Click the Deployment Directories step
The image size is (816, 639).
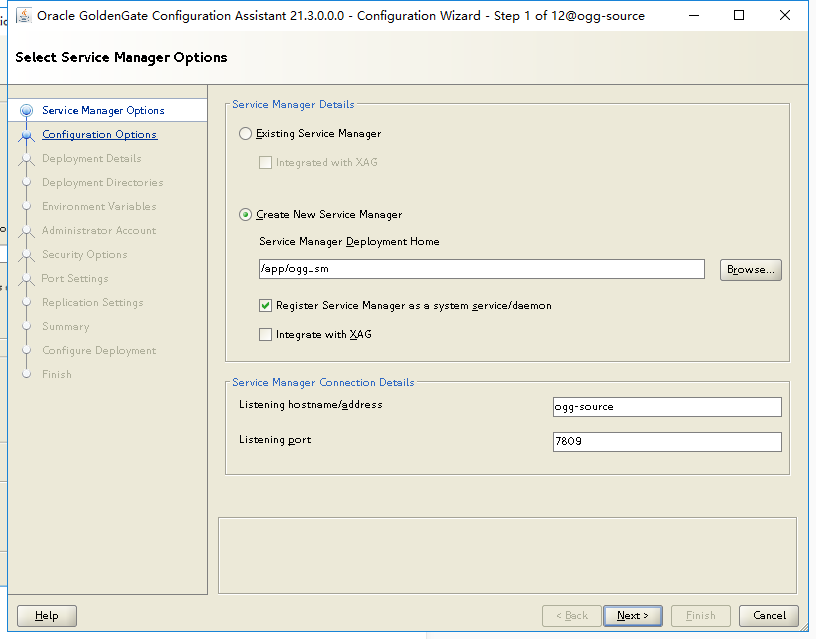[x=103, y=182]
